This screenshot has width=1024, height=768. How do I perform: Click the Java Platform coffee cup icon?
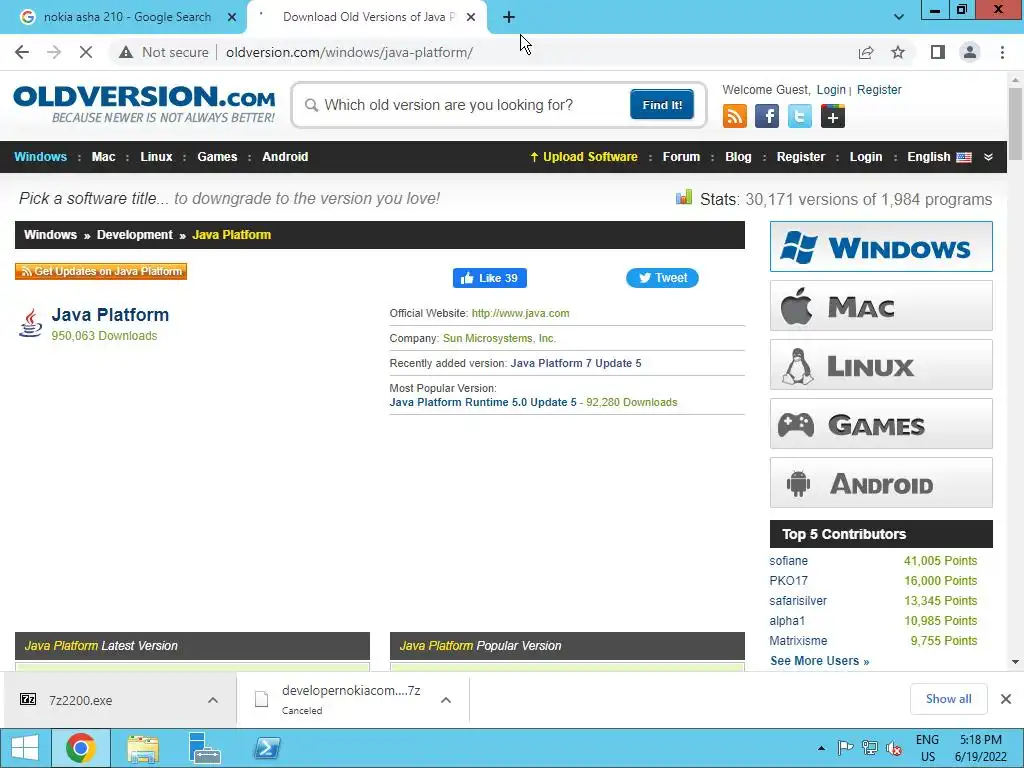(31, 323)
